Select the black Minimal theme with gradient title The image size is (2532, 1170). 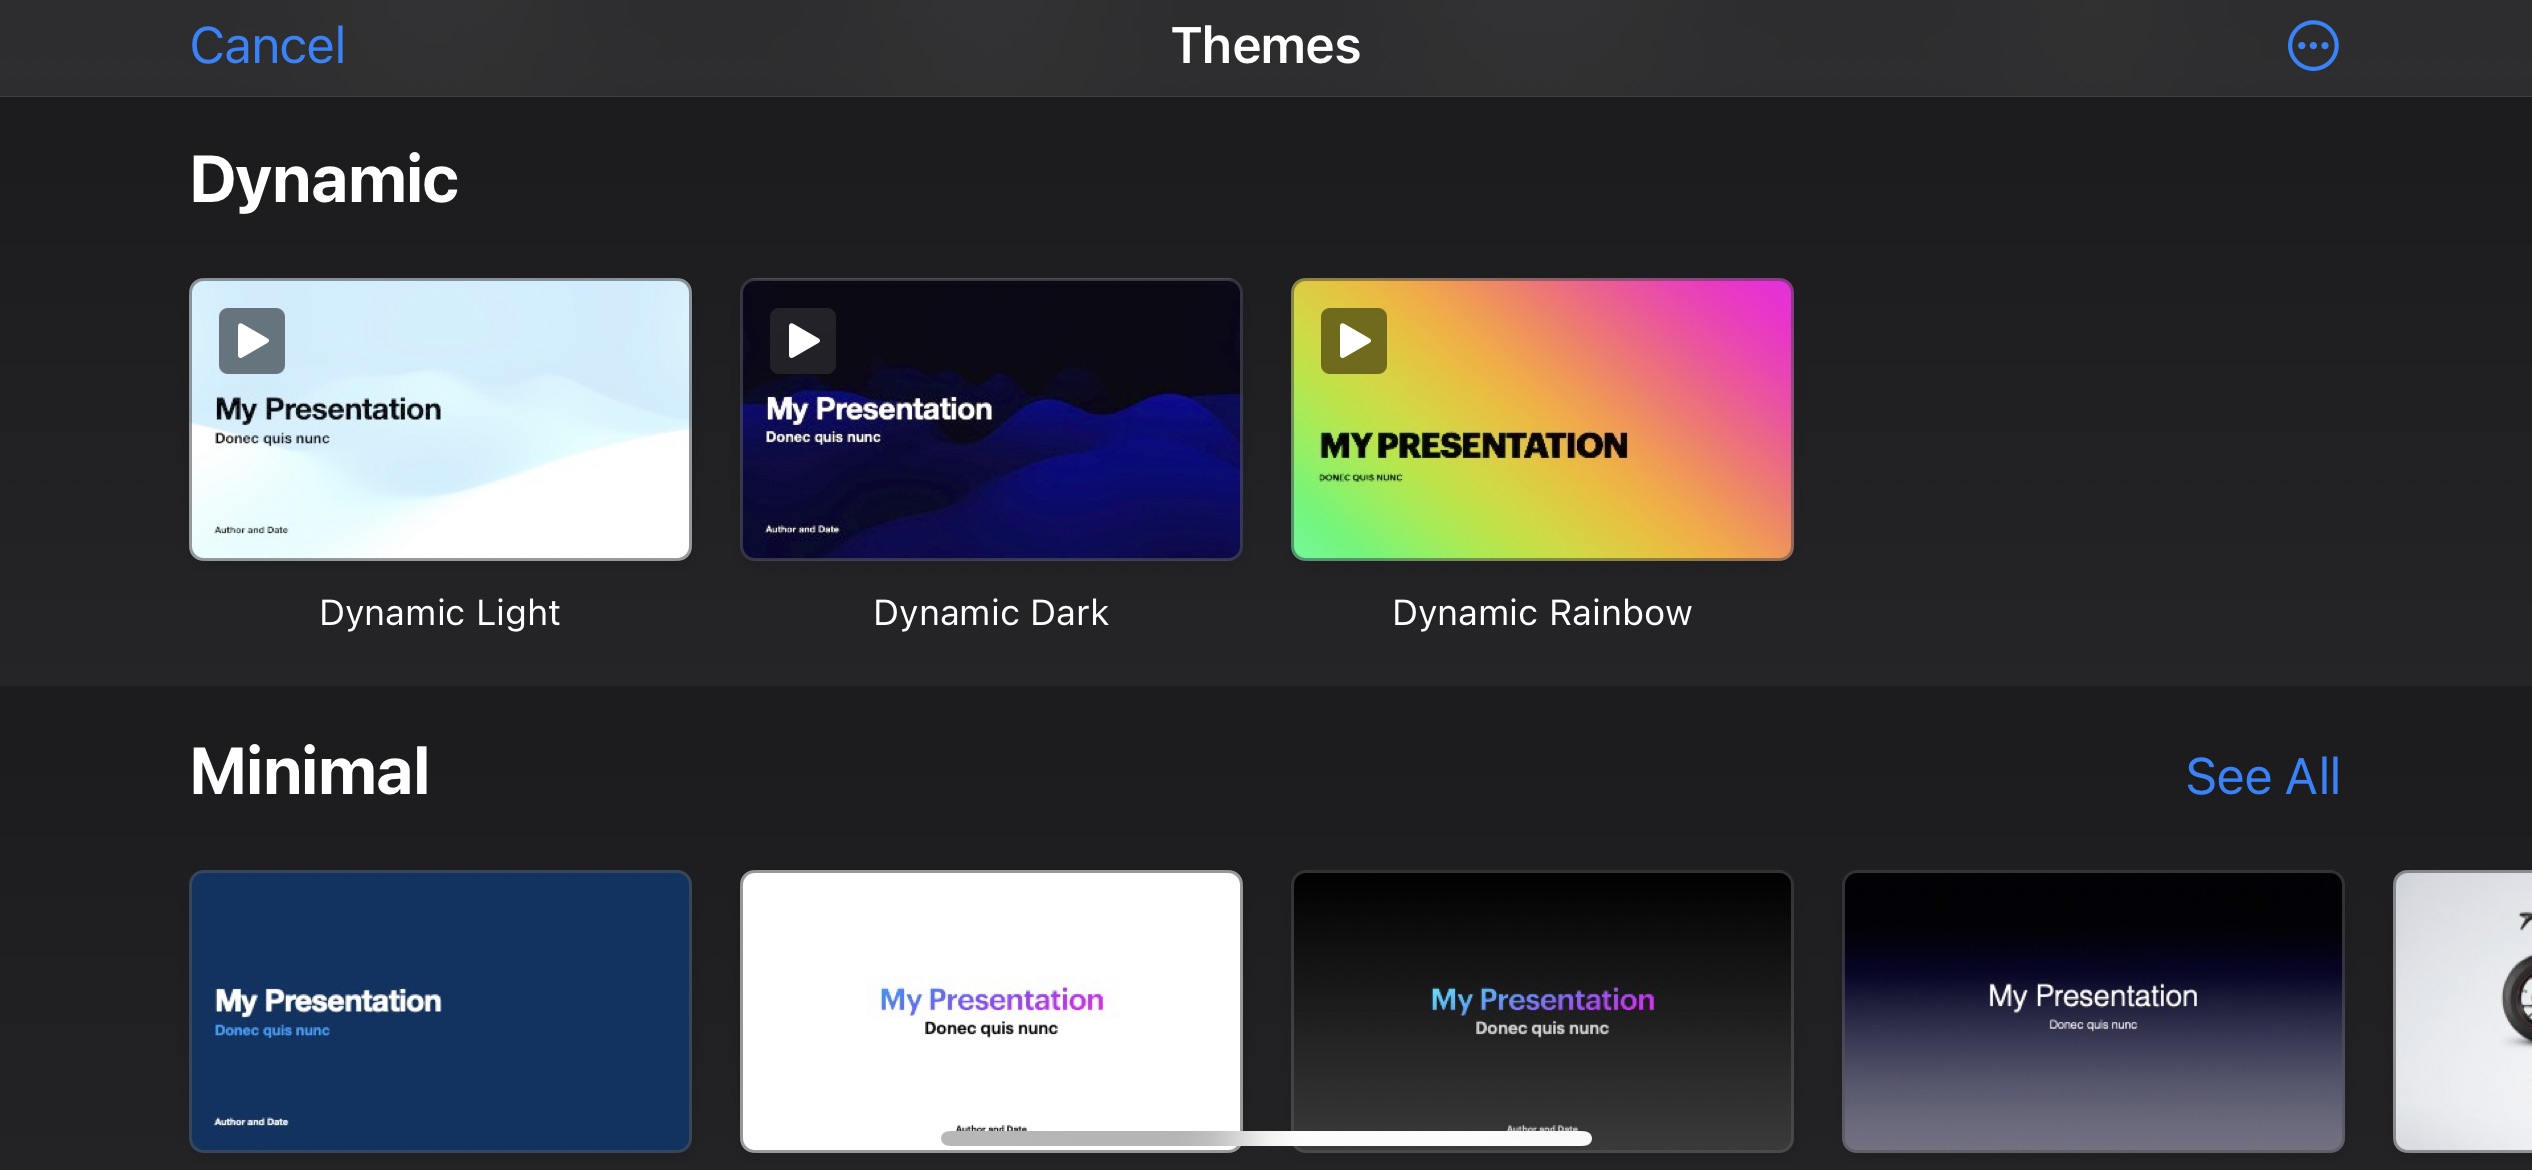[1542, 1011]
